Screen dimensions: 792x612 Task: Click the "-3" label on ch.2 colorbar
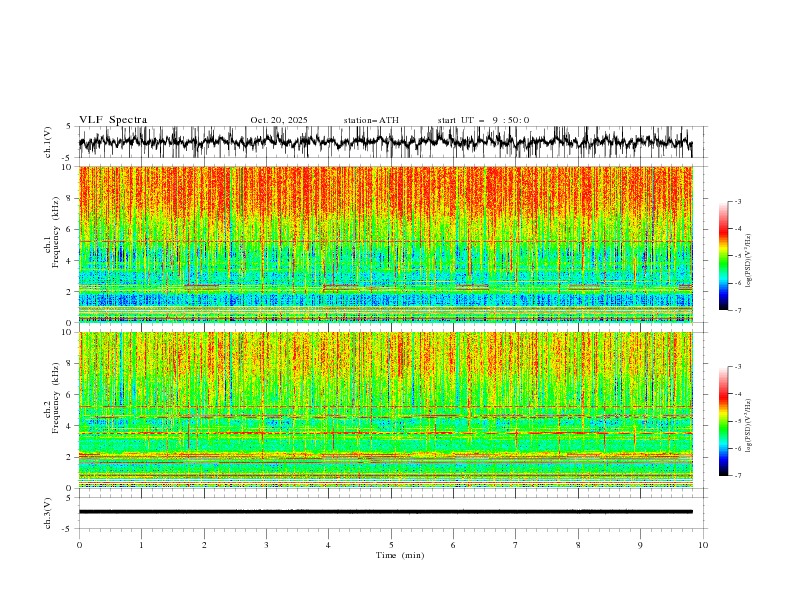738,367
